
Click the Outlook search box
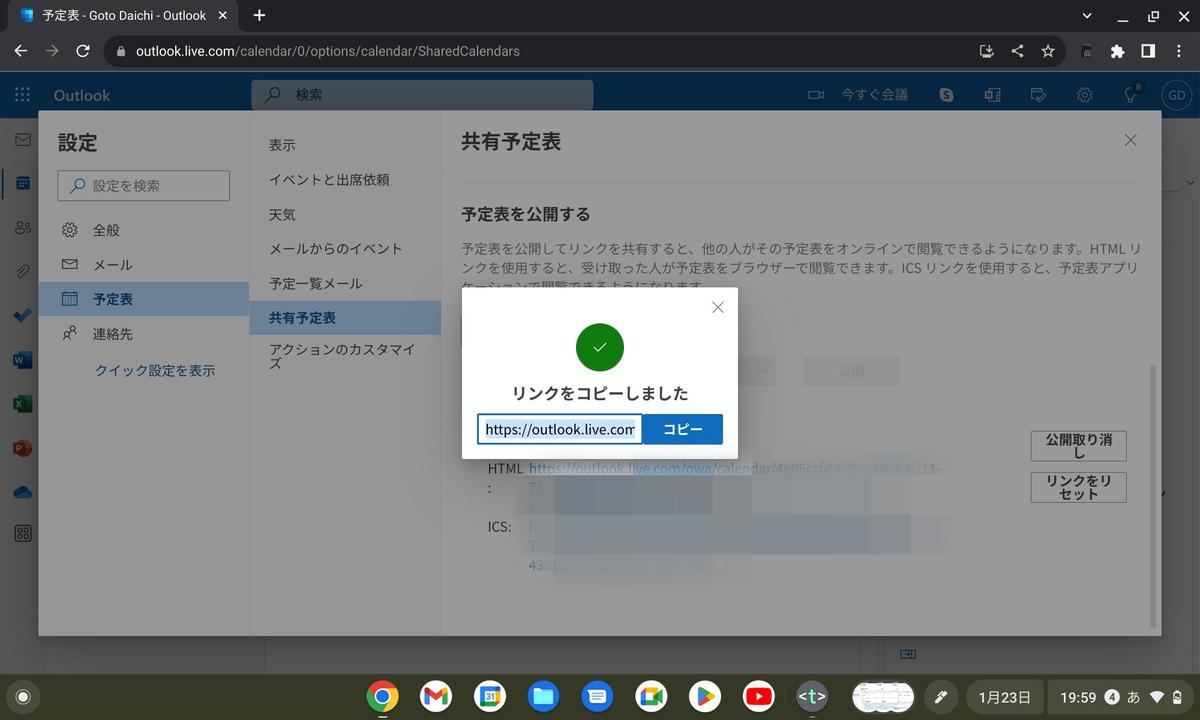tap(422, 95)
